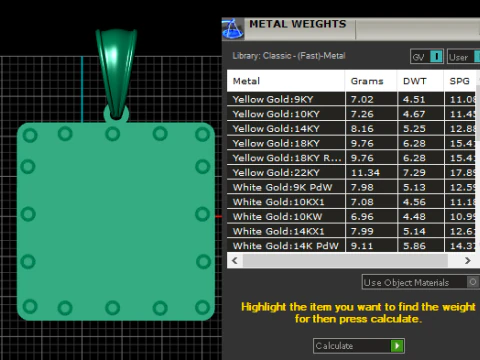
Task: Click the square pendant plate body
Action: 116,222
